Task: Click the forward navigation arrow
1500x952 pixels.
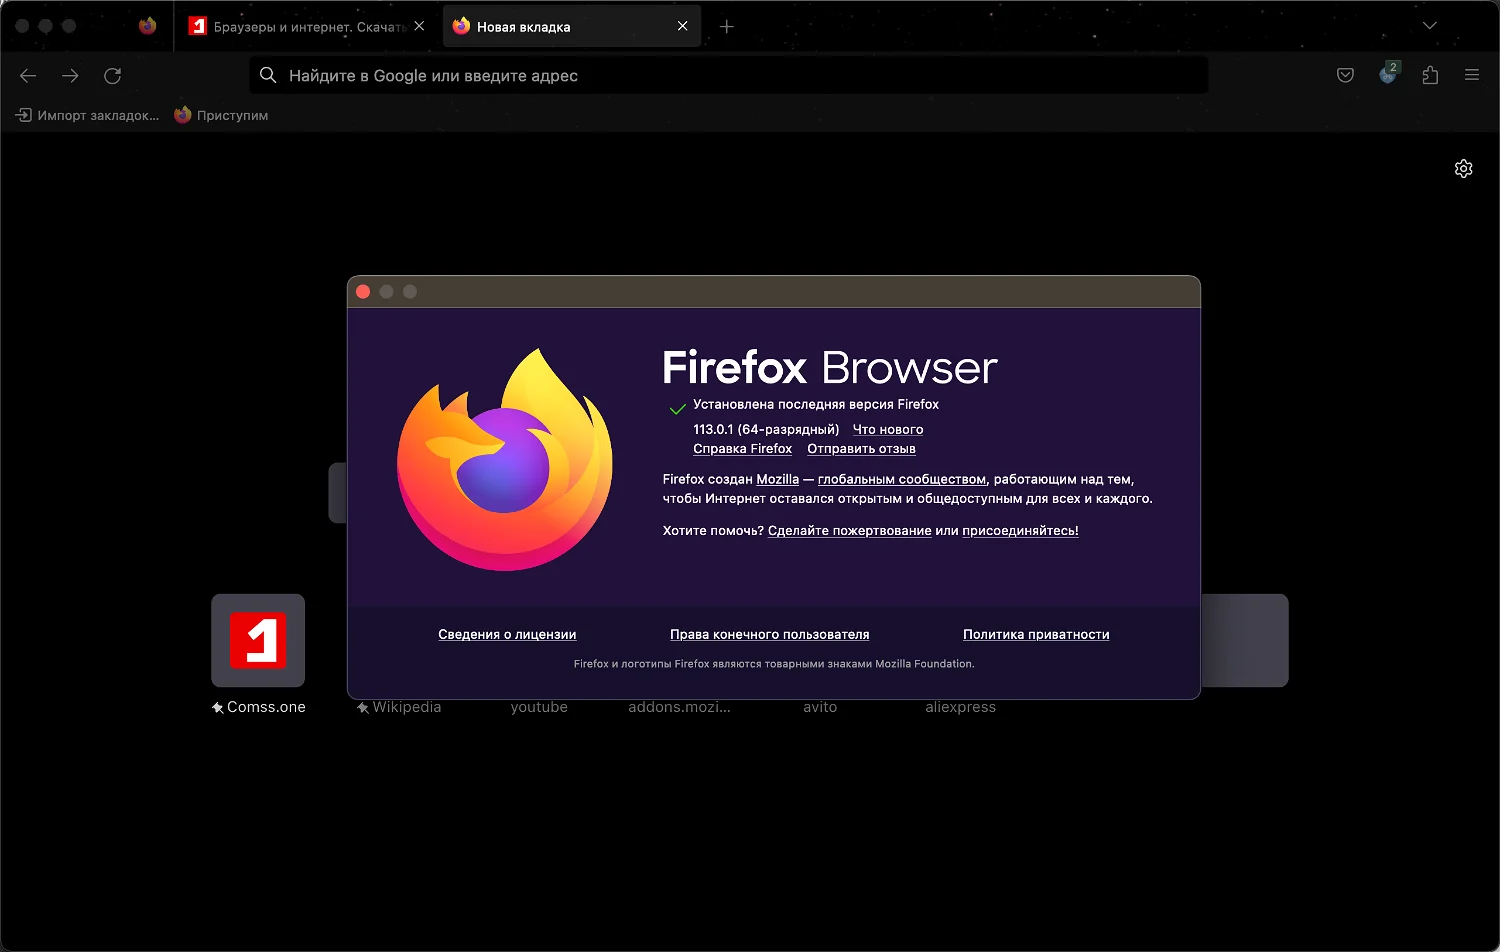Action: [x=70, y=76]
